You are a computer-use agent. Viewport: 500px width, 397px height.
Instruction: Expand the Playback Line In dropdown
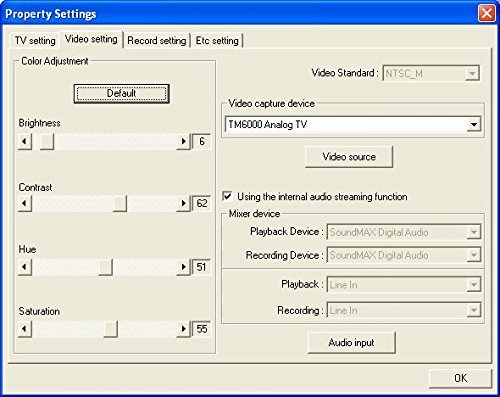404,284
